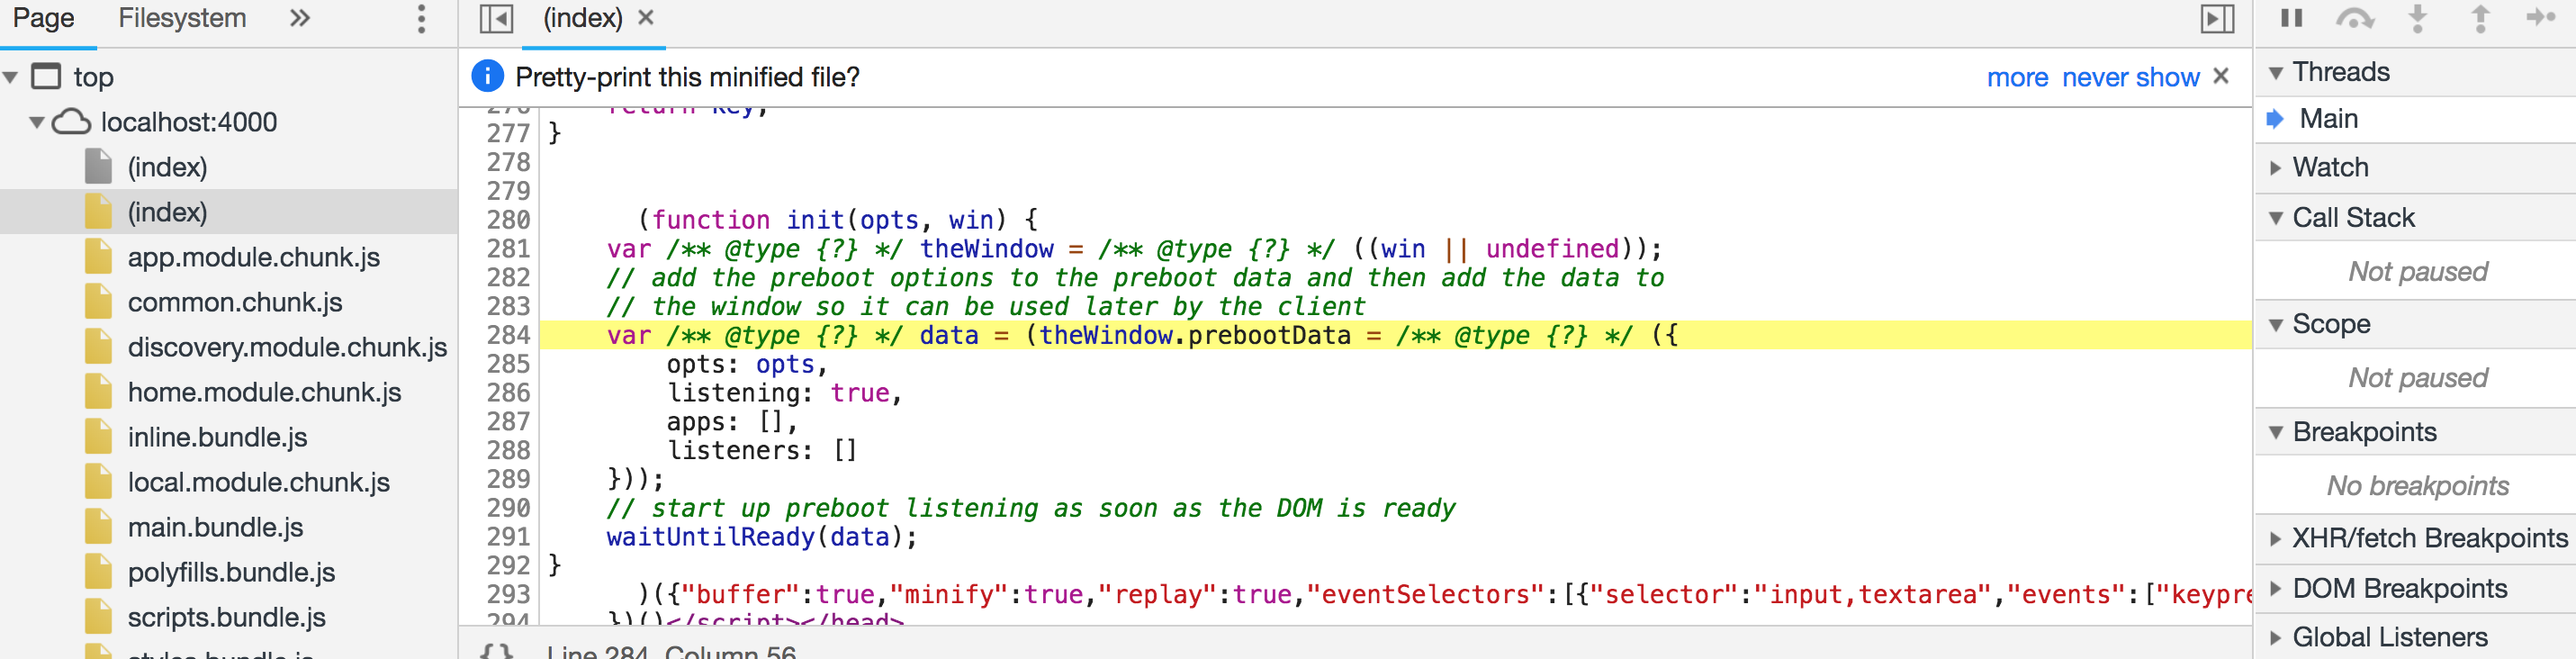The height and width of the screenshot is (659, 2576).
Task: Collapse the localhost:4000 tree node
Action: point(37,122)
